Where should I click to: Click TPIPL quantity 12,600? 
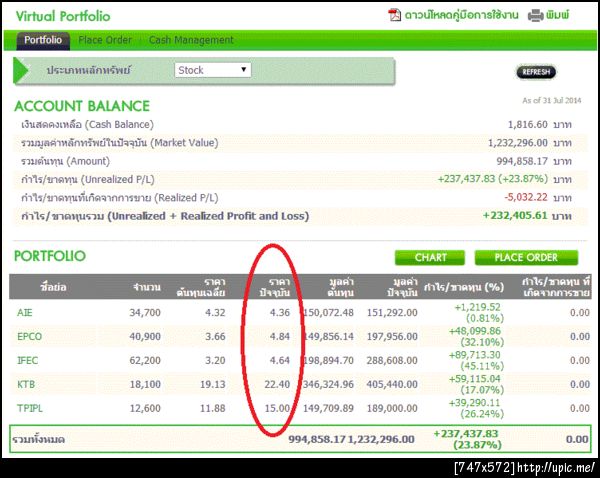[145, 408]
